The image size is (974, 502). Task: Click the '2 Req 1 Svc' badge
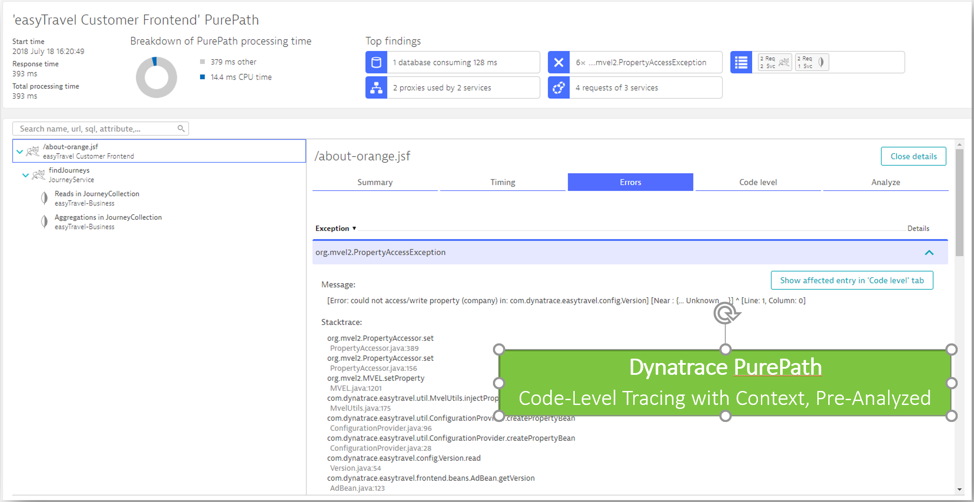click(811, 62)
